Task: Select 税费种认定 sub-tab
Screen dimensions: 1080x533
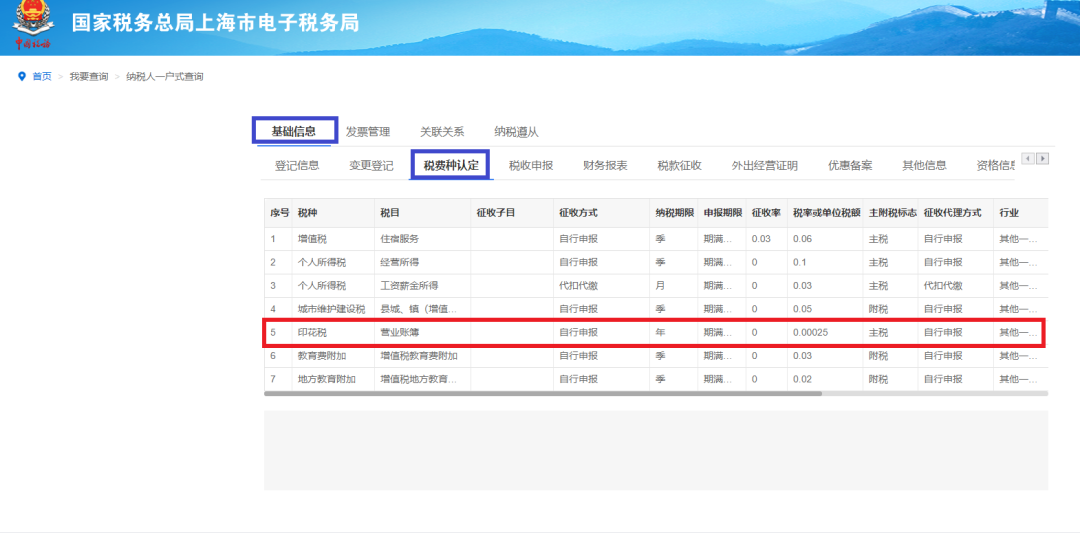Action: pos(450,165)
